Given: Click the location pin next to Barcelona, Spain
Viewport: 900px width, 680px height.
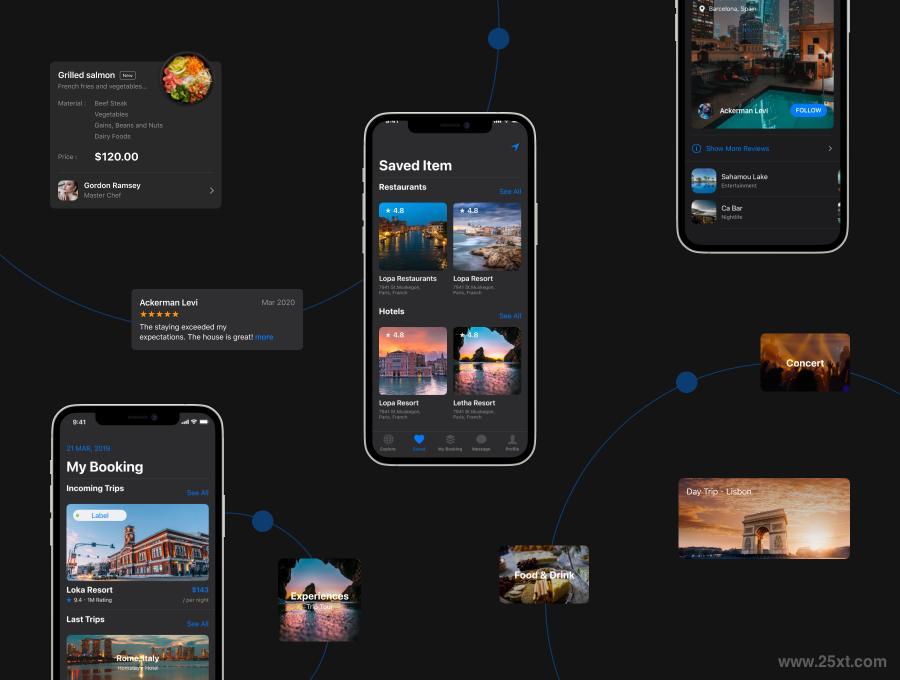Looking at the screenshot, I should click(x=701, y=9).
